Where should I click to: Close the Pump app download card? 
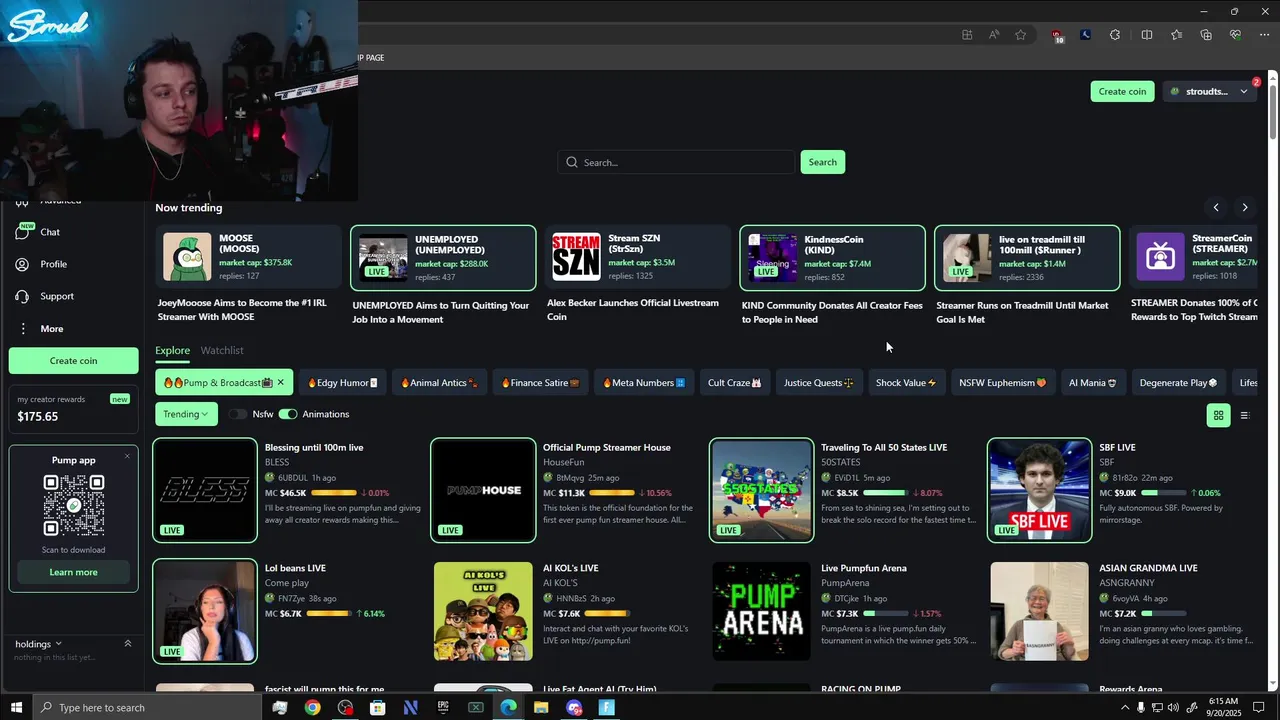point(127,456)
